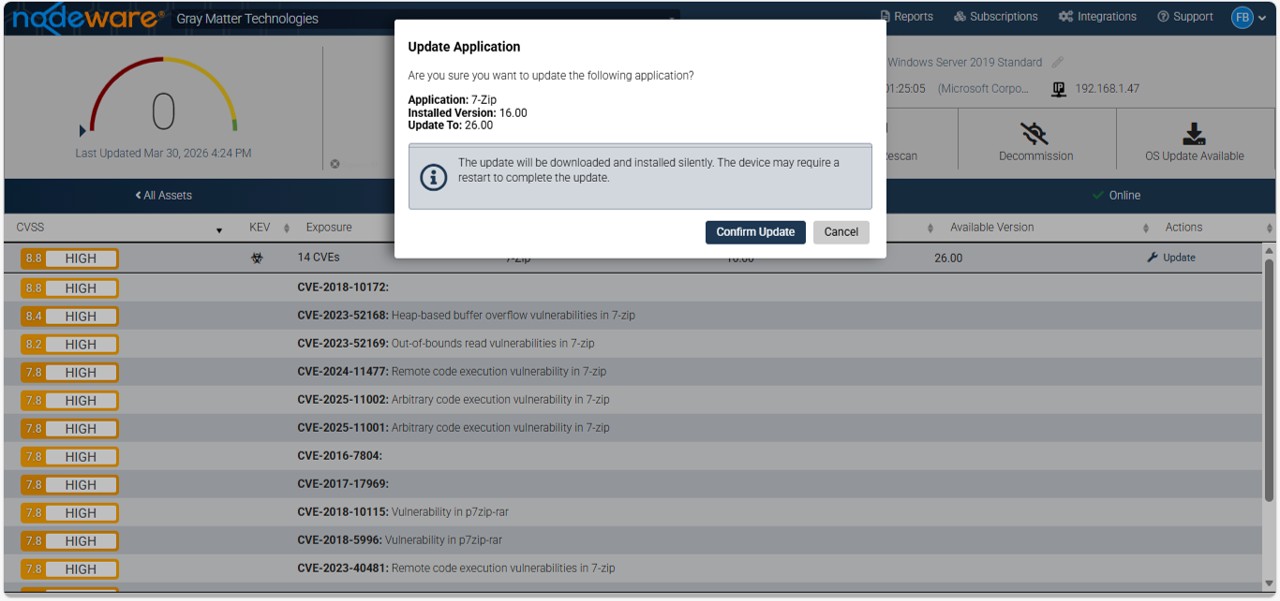Screen dimensions: 1280x601
Task: Select the CVE-2016-7804 row
Action: [632, 456]
